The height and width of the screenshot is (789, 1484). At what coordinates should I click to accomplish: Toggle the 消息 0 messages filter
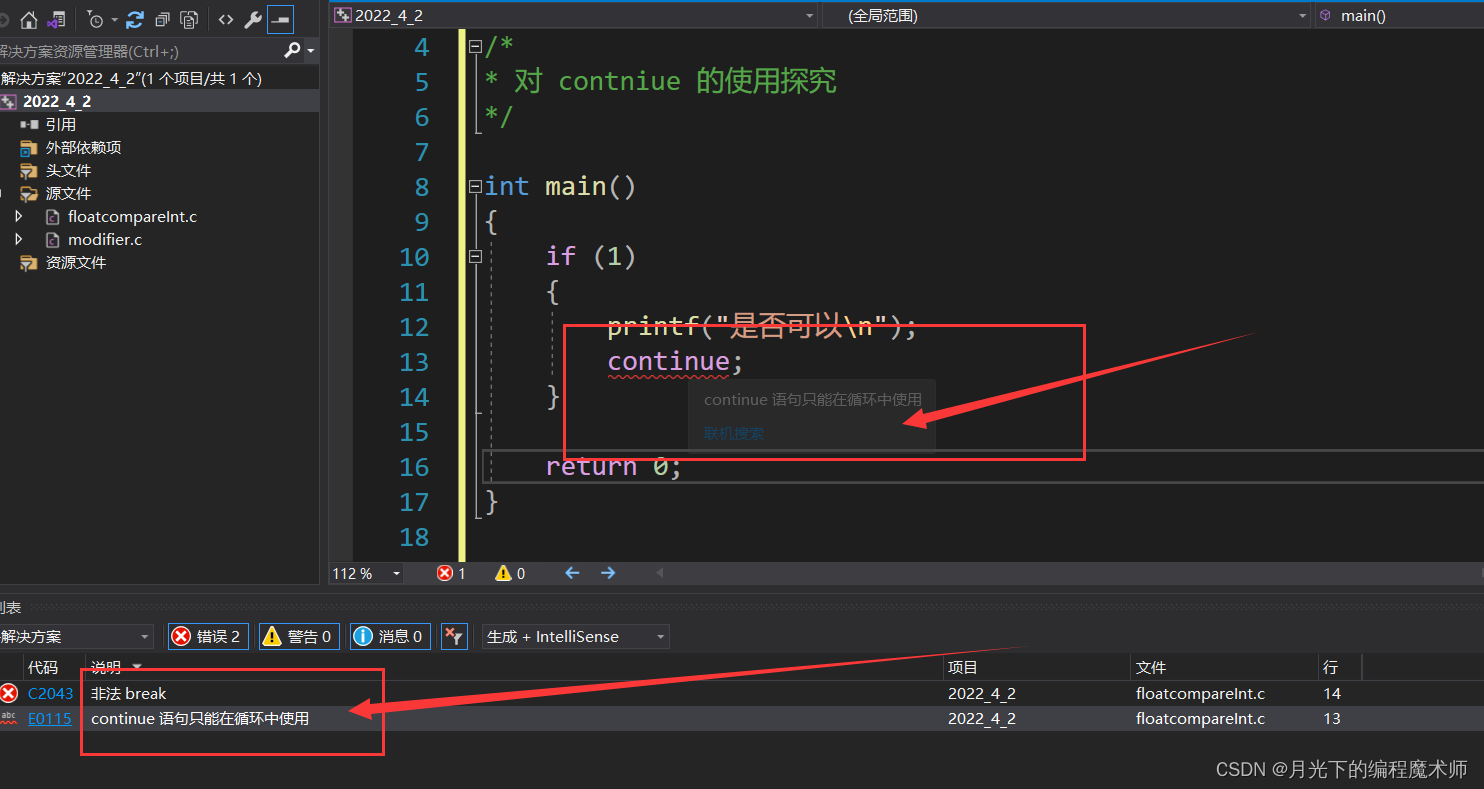pyautogui.click(x=390, y=636)
